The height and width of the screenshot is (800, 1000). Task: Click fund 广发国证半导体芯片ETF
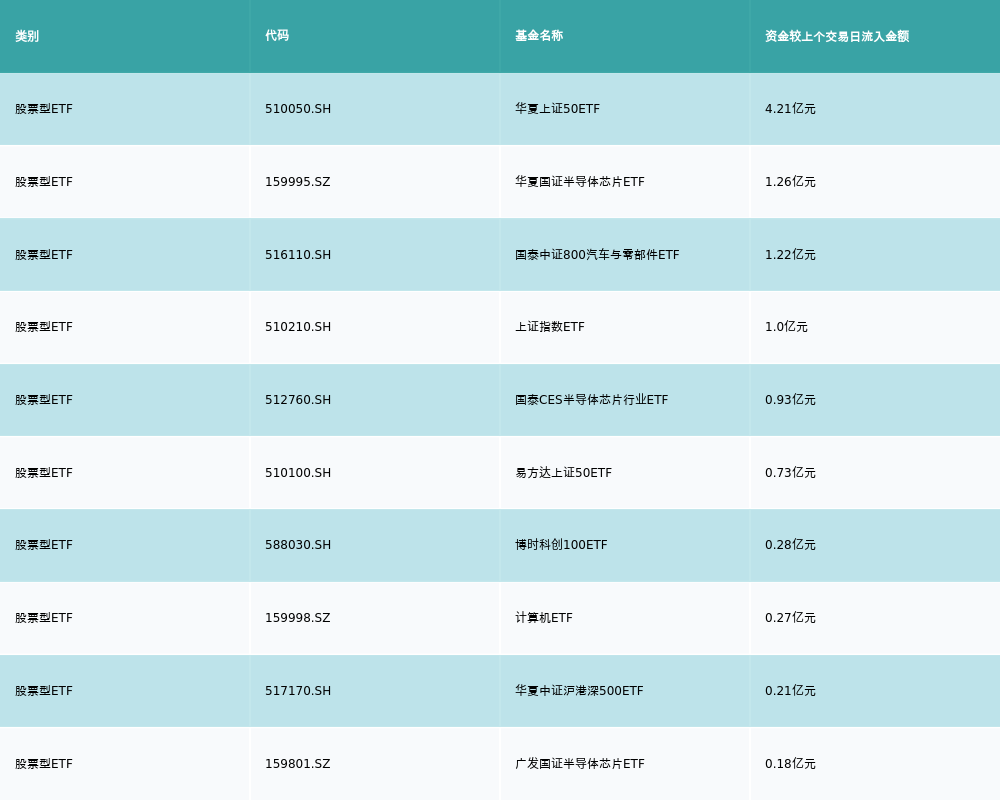pyautogui.click(x=580, y=764)
